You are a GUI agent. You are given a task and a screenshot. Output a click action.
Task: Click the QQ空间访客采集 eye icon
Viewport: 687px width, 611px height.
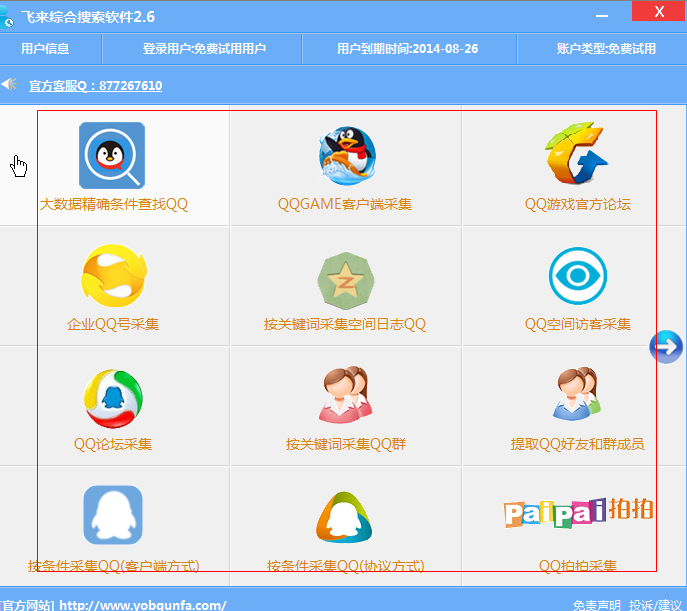pyautogui.click(x=577, y=275)
